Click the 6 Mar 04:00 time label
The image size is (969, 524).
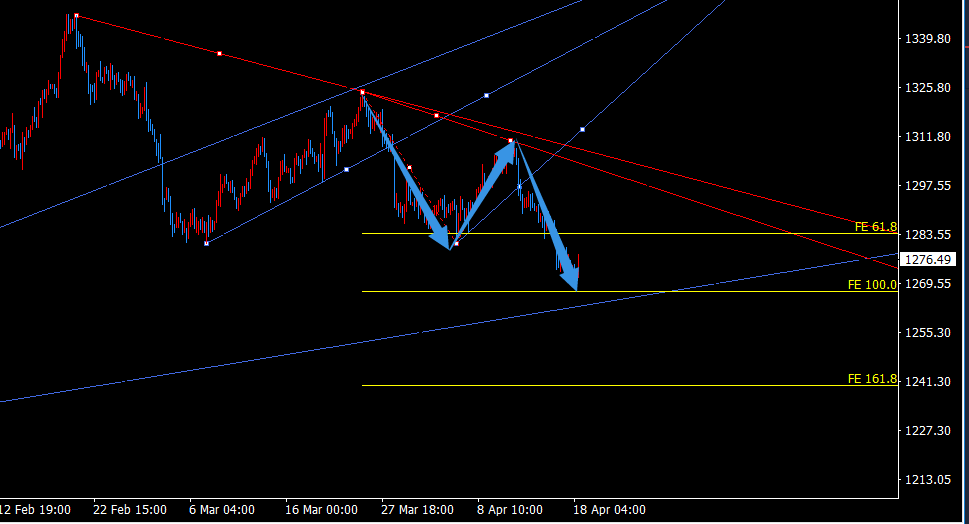pyautogui.click(x=222, y=510)
